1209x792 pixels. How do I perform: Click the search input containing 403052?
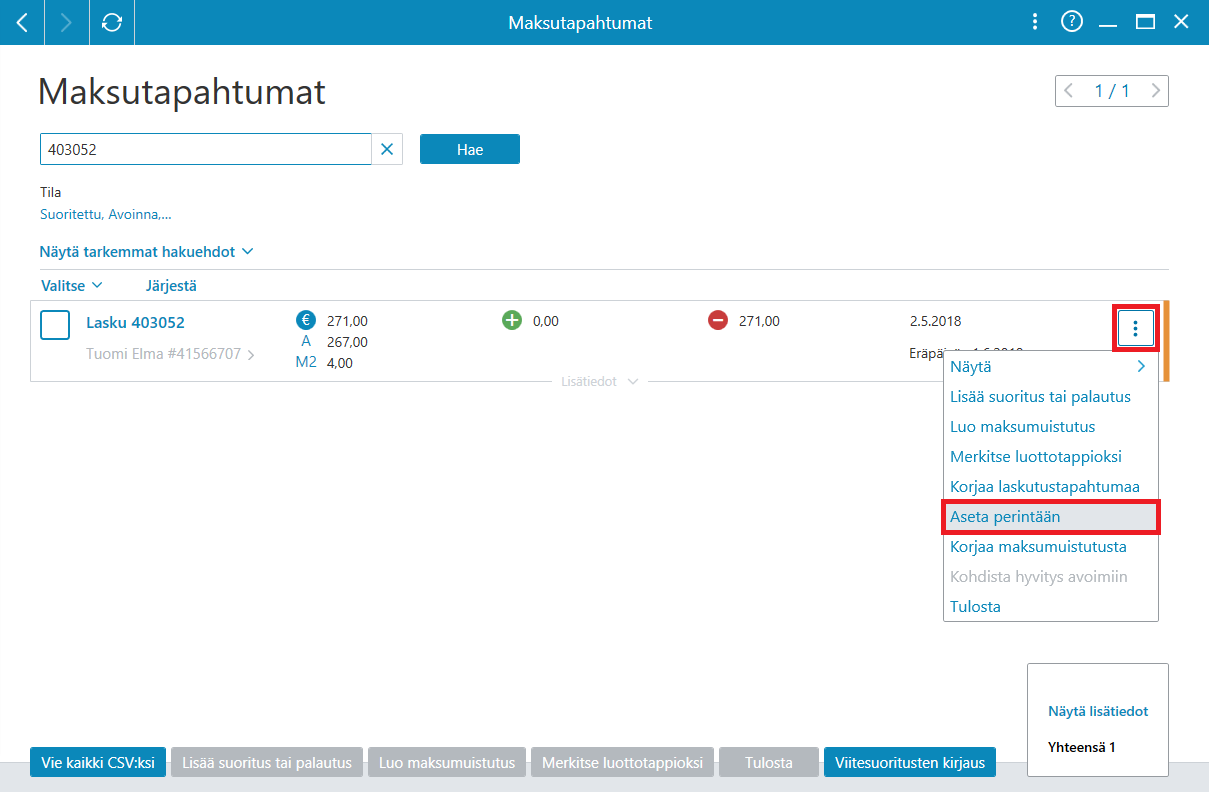coord(205,150)
